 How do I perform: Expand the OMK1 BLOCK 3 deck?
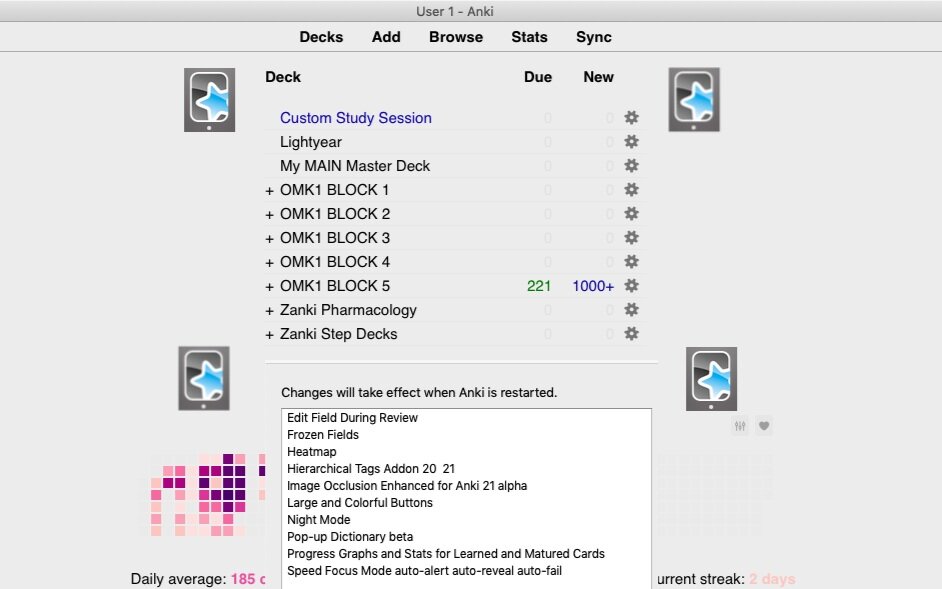(269, 239)
